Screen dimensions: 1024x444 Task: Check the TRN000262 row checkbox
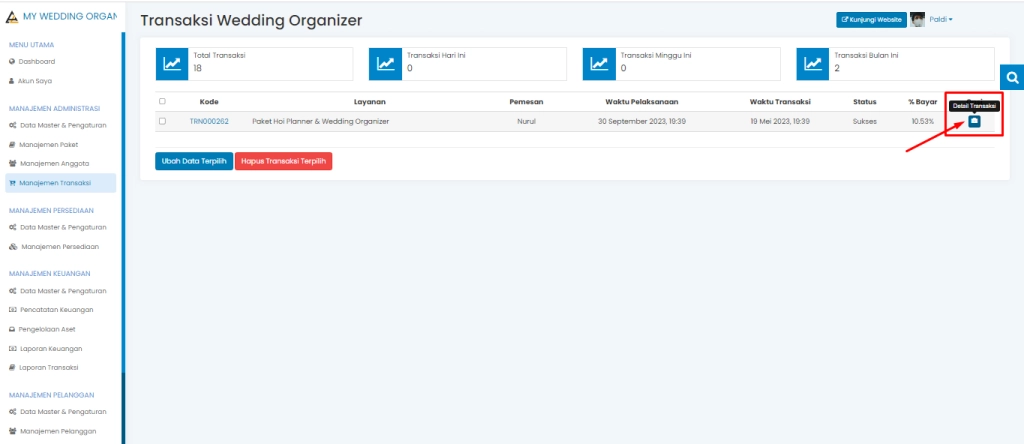[x=162, y=121]
